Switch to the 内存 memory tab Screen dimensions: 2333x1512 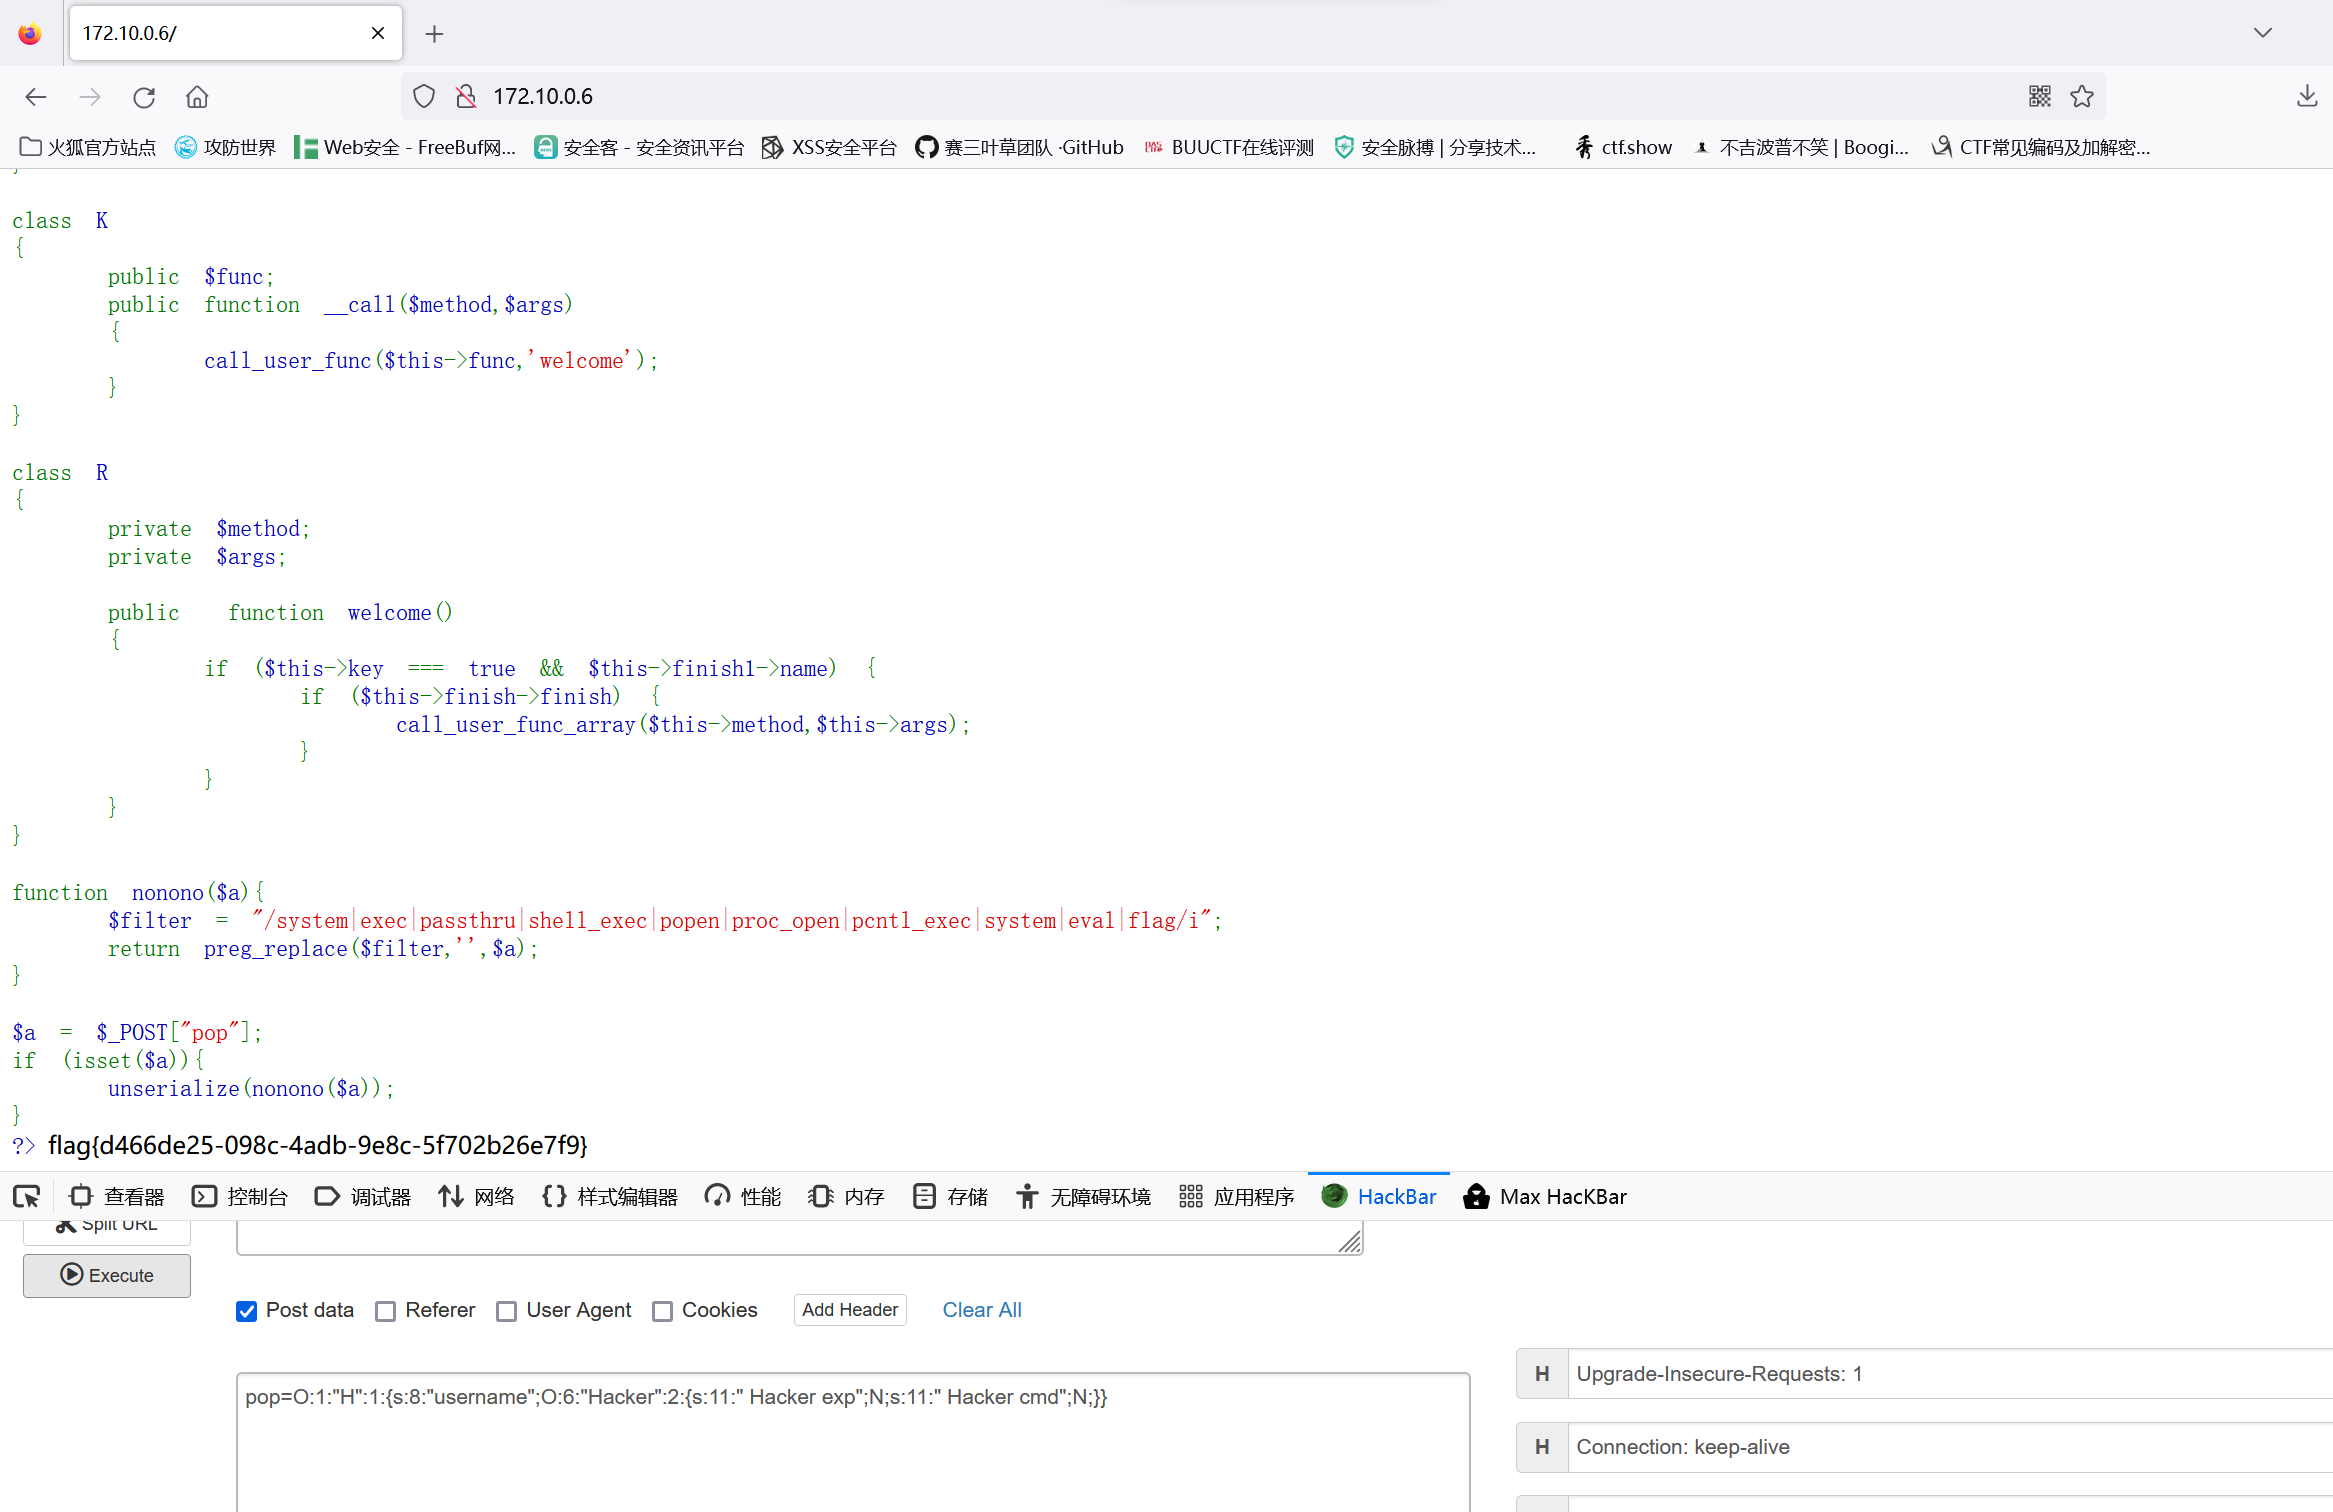click(x=846, y=1196)
